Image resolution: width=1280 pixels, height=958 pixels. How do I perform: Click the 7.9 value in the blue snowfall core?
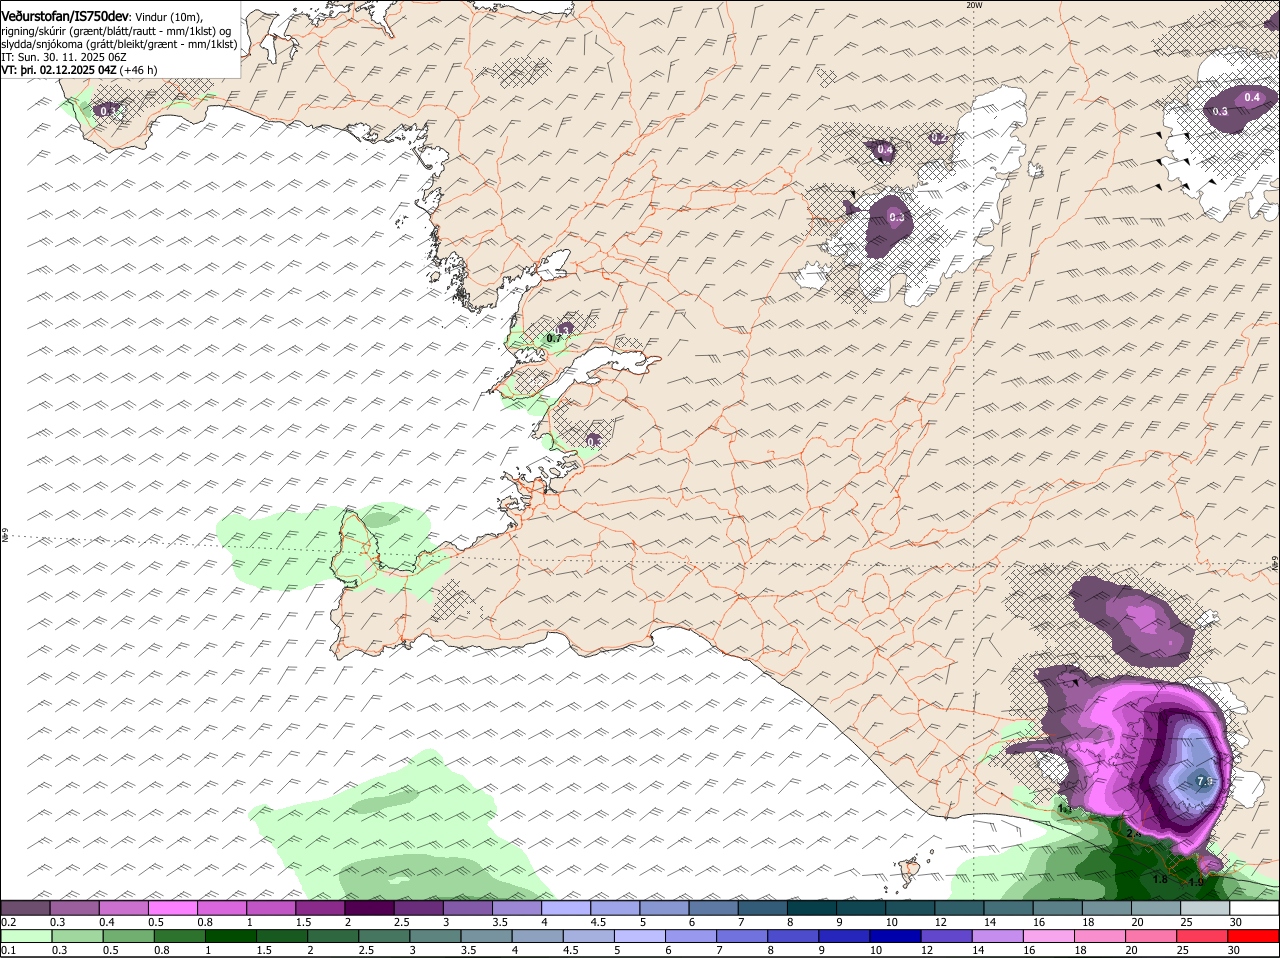point(1204,781)
